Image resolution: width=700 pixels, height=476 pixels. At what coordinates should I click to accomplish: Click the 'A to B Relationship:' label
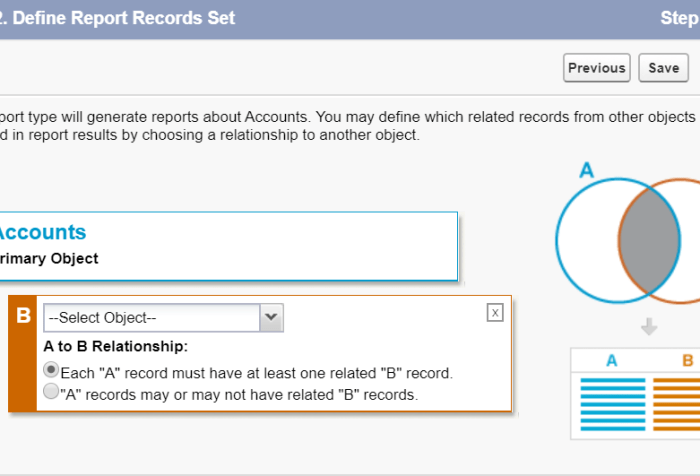pos(115,346)
